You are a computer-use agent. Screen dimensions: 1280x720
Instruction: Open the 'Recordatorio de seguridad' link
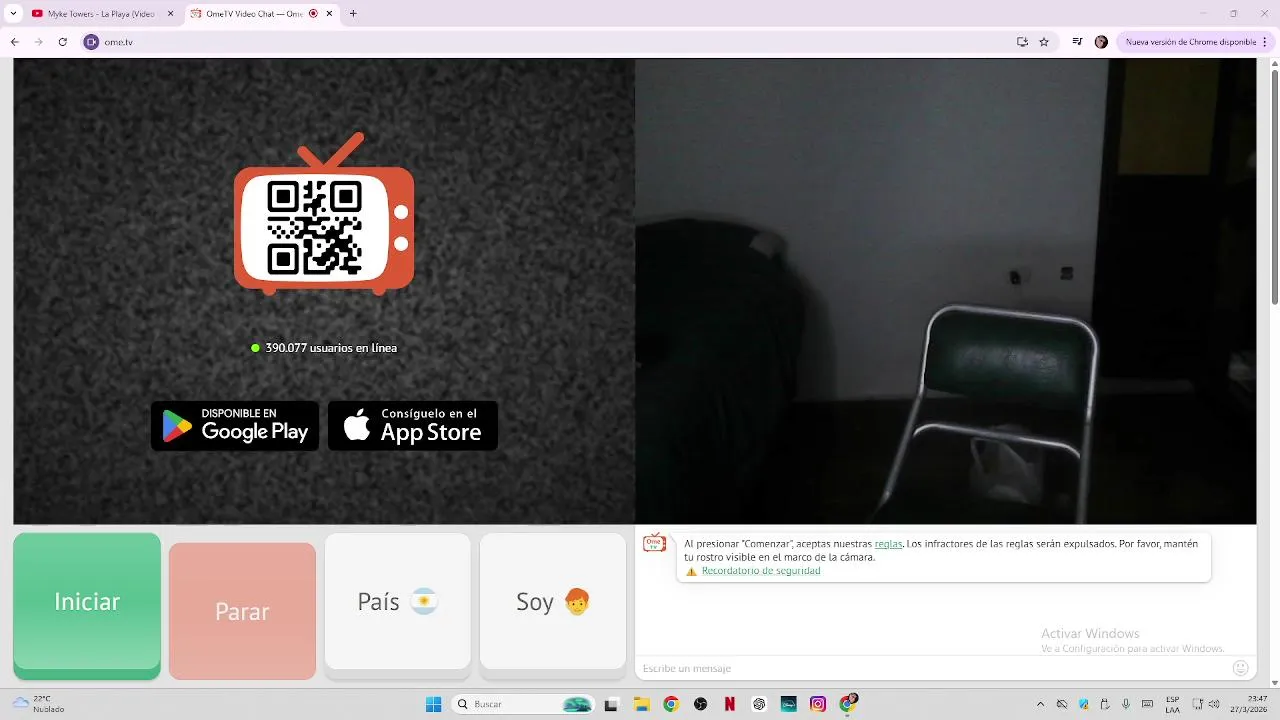pos(761,571)
